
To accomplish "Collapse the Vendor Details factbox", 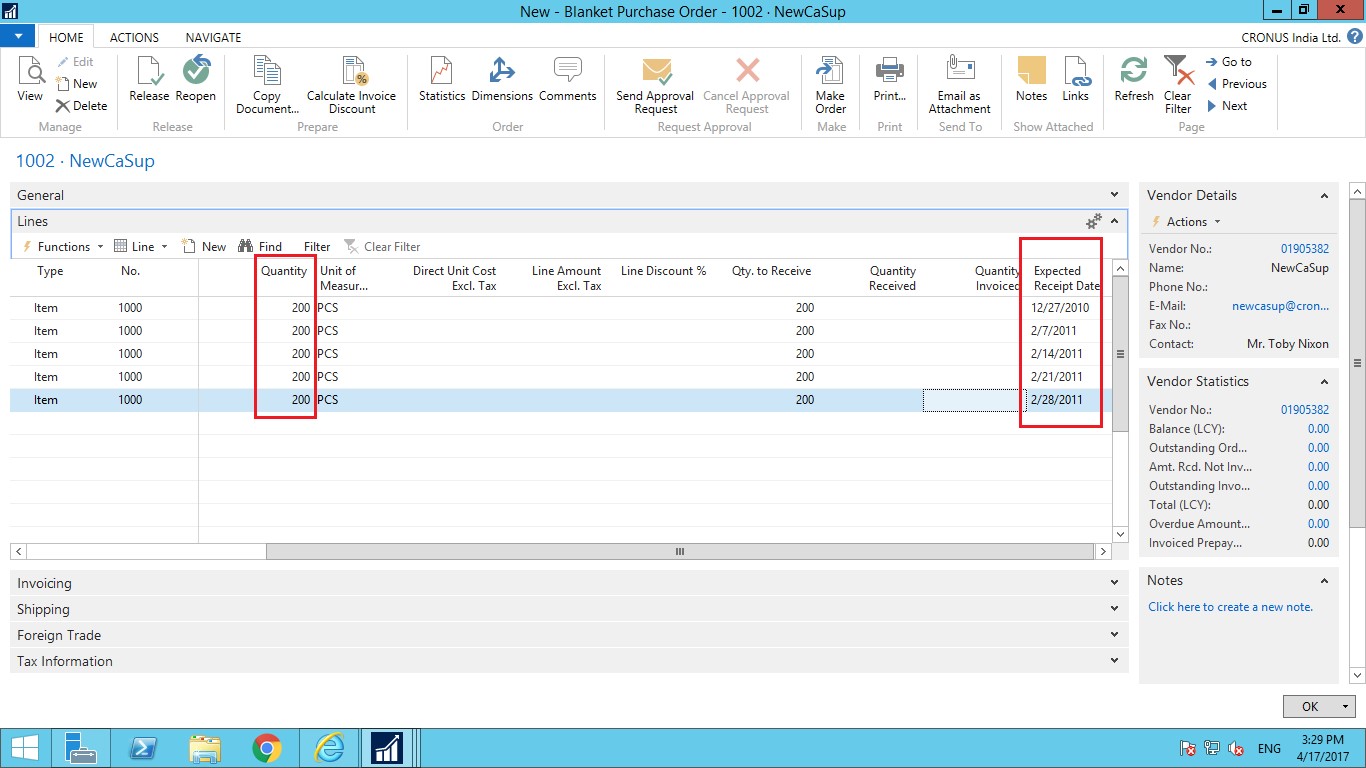I will click(x=1324, y=196).
